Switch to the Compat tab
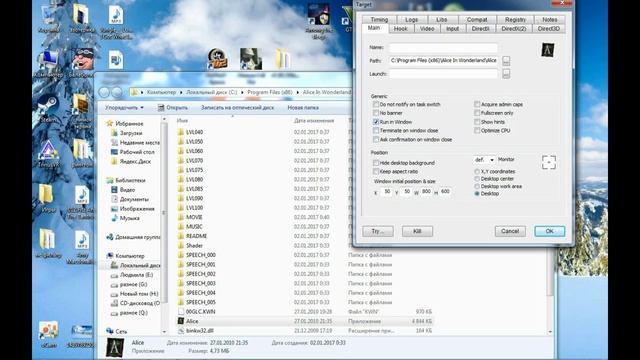 (x=477, y=20)
